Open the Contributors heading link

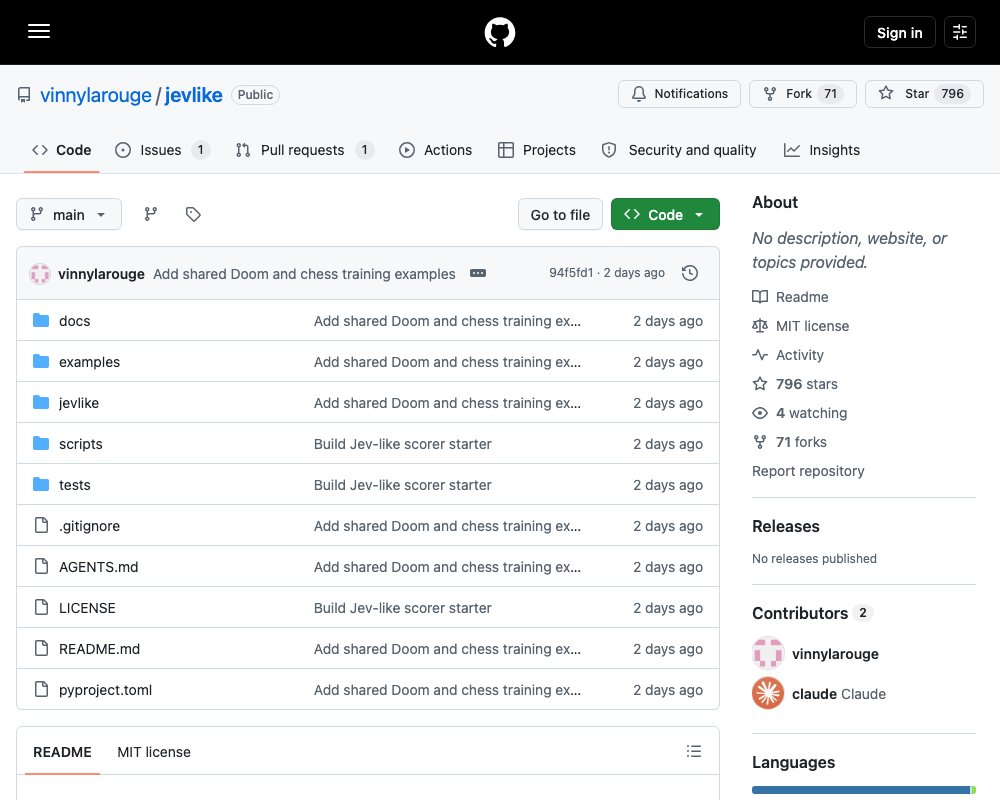(x=811, y=613)
